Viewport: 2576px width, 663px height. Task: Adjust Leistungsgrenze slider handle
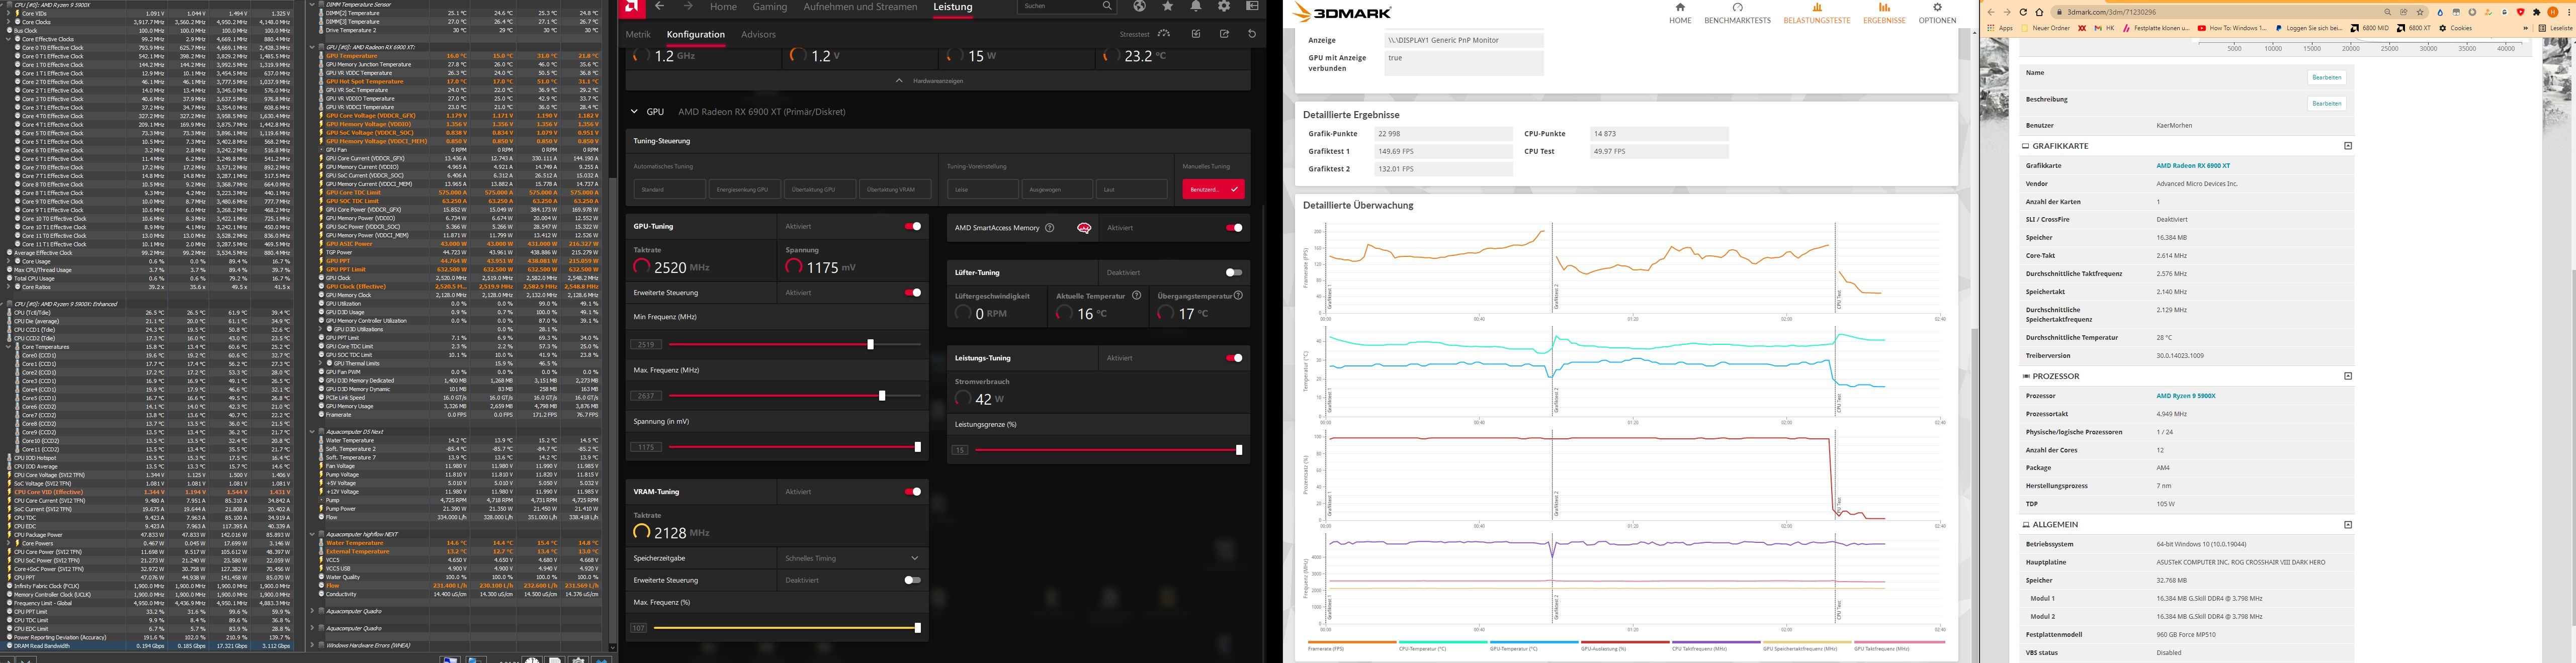tap(1239, 450)
